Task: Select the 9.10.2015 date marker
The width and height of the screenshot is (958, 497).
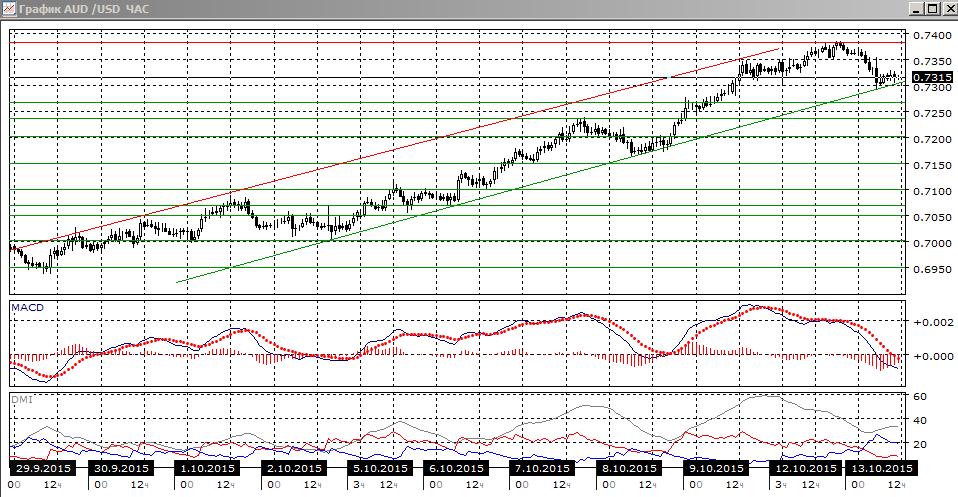Action: click(x=715, y=468)
